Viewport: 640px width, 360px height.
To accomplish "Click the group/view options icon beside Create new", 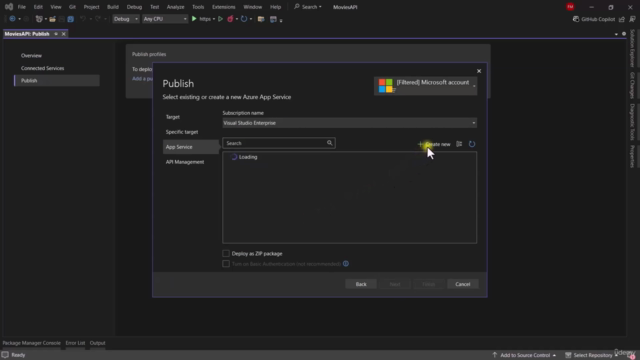I will [459, 144].
